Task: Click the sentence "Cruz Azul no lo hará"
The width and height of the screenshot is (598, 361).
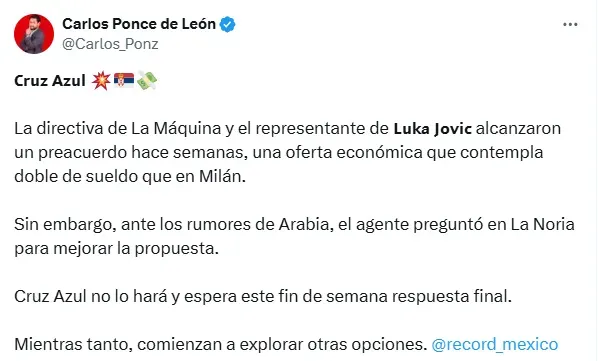Action: 263,297
